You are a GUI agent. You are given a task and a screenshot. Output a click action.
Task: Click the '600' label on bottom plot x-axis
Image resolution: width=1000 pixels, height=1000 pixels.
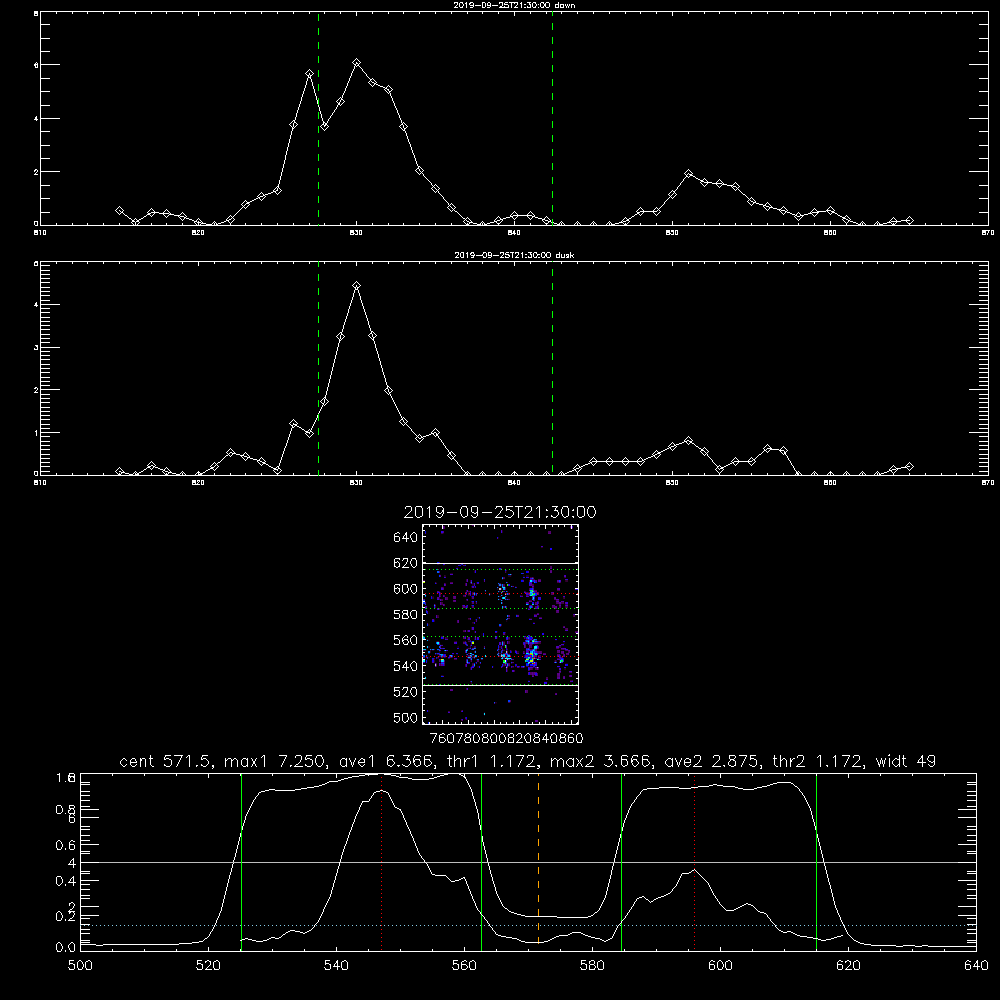(720, 966)
